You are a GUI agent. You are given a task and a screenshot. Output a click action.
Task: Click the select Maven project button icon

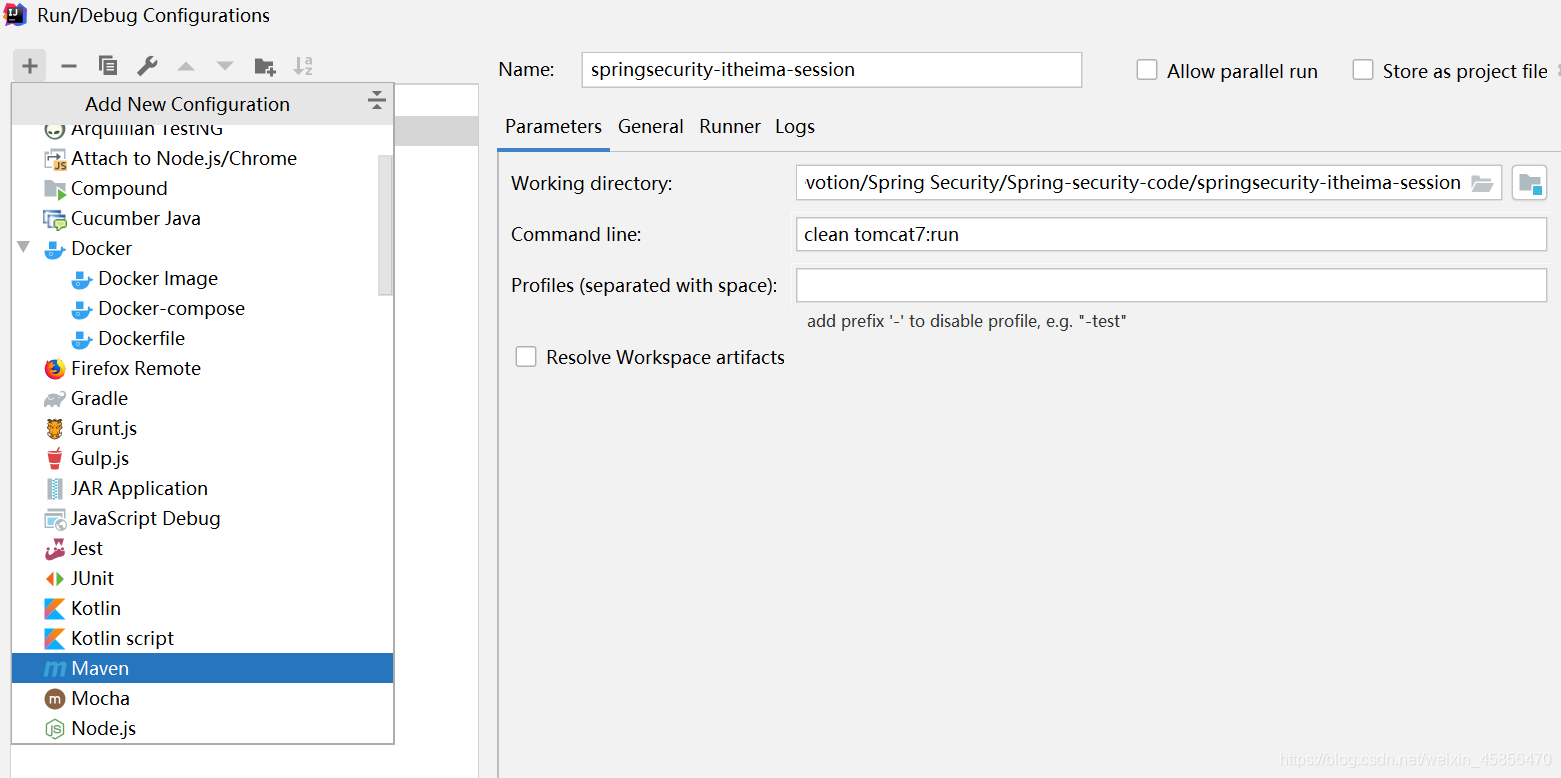coord(1529,183)
